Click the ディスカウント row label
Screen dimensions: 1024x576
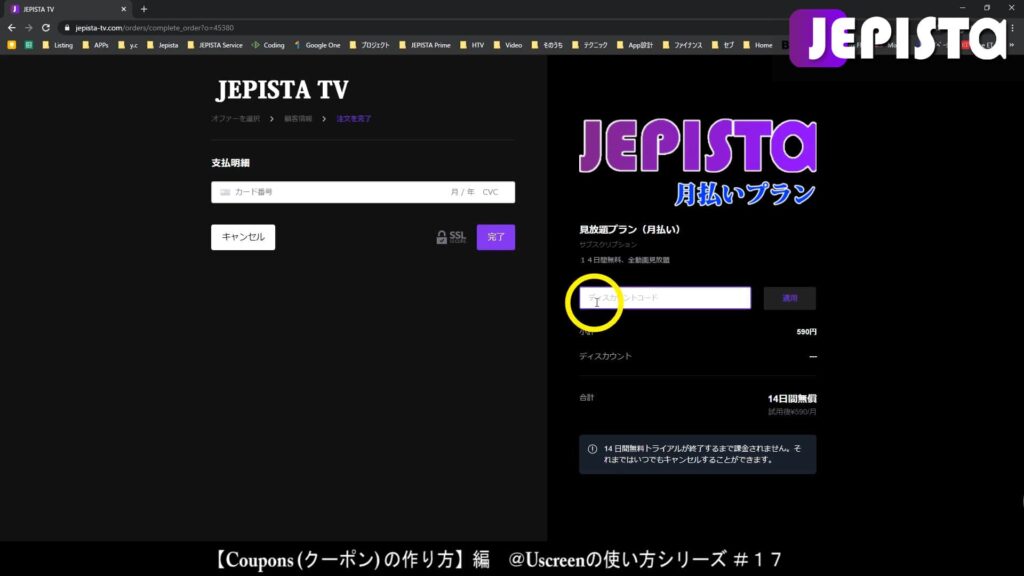coord(605,357)
